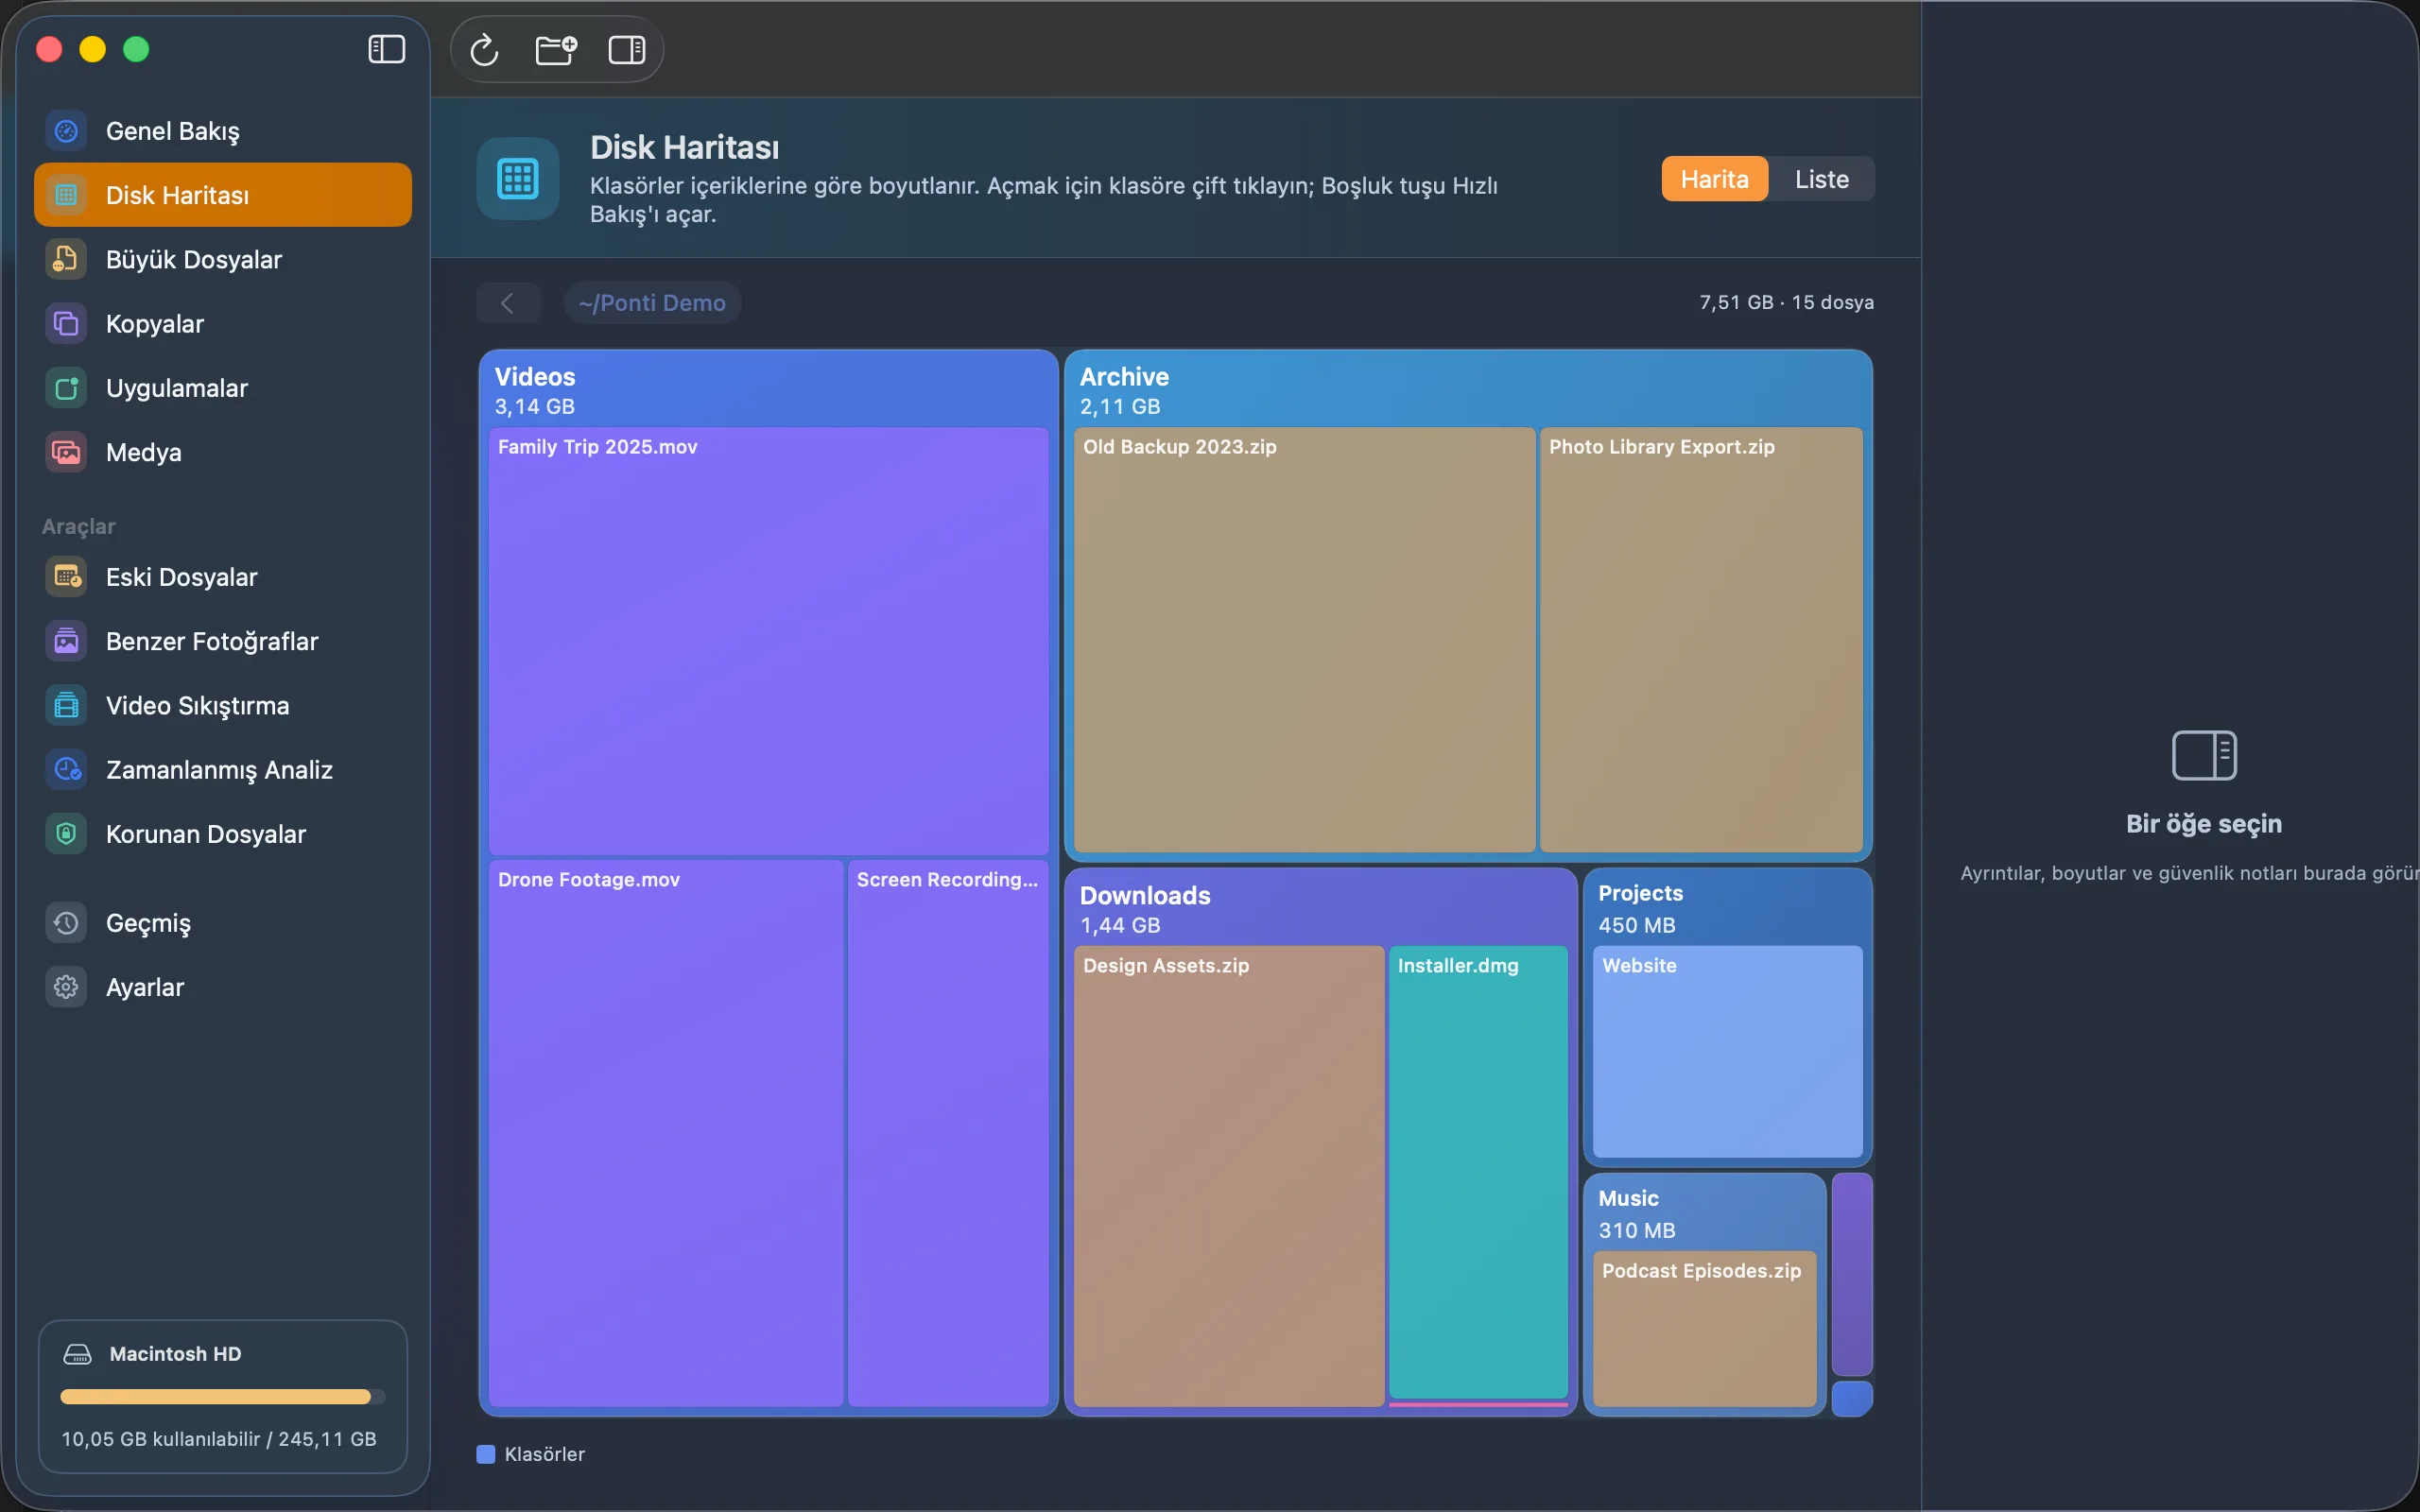This screenshot has width=2420, height=1512.
Task: Open Video Sıkıştırma tool
Action: pyautogui.click(x=223, y=705)
